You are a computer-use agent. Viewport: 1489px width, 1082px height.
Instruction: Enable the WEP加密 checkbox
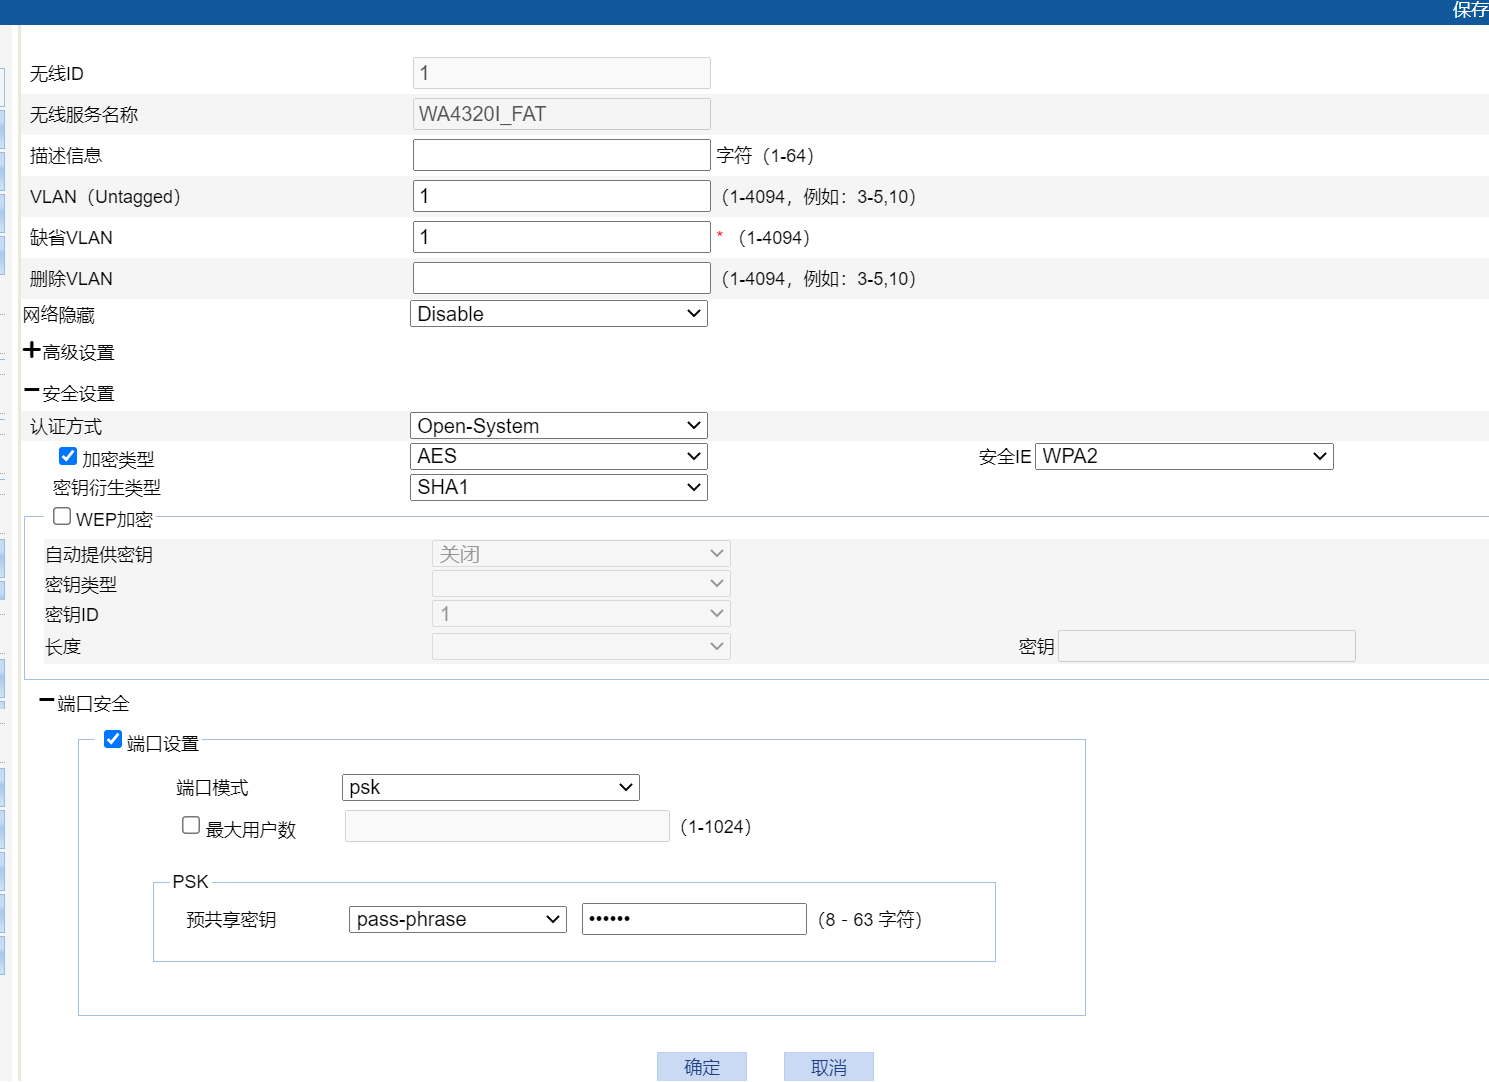62,516
